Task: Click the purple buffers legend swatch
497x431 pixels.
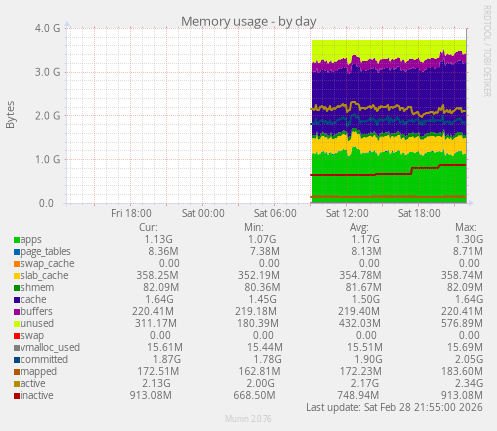Action: click(x=17, y=312)
